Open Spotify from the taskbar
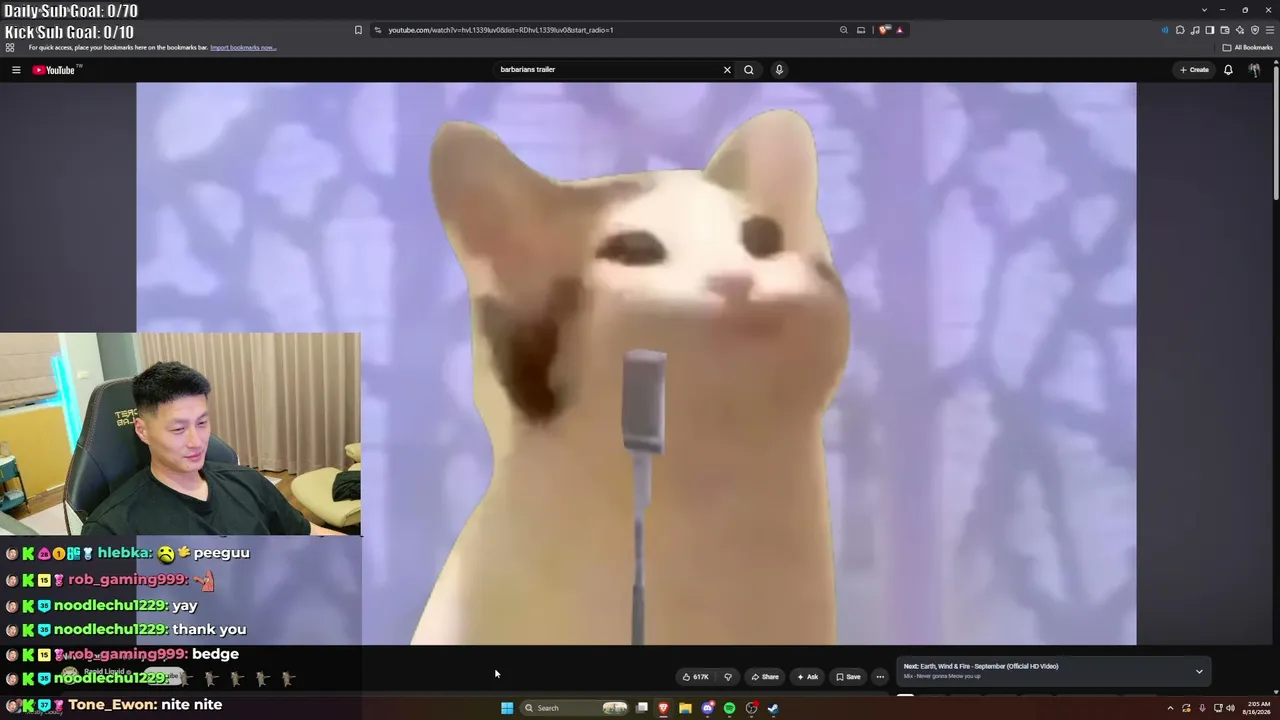Viewport: 1280px width, 720px height. 729,708
